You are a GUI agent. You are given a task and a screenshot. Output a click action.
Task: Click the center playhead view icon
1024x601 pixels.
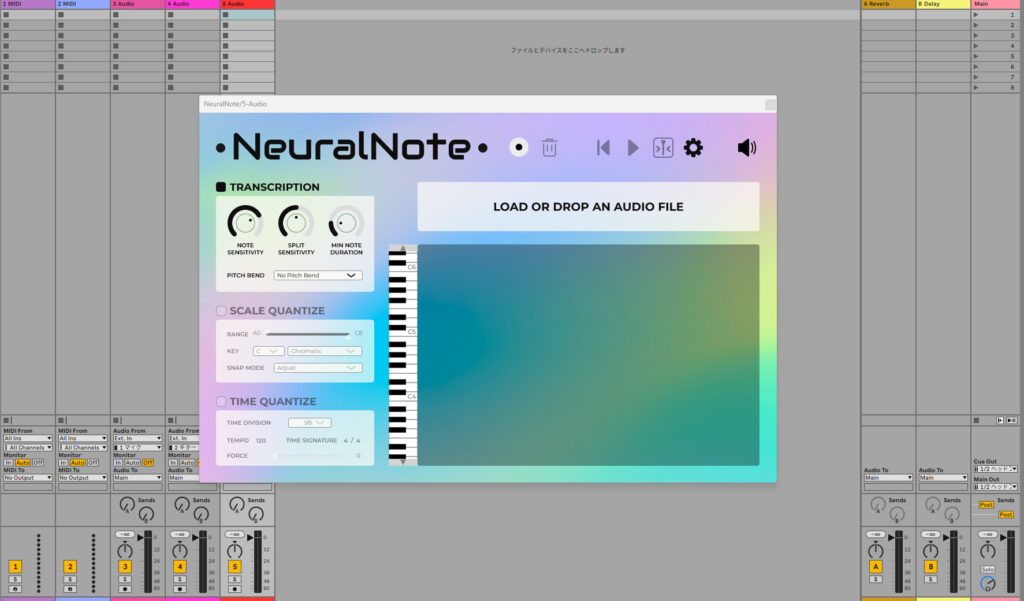click(663, 148)
